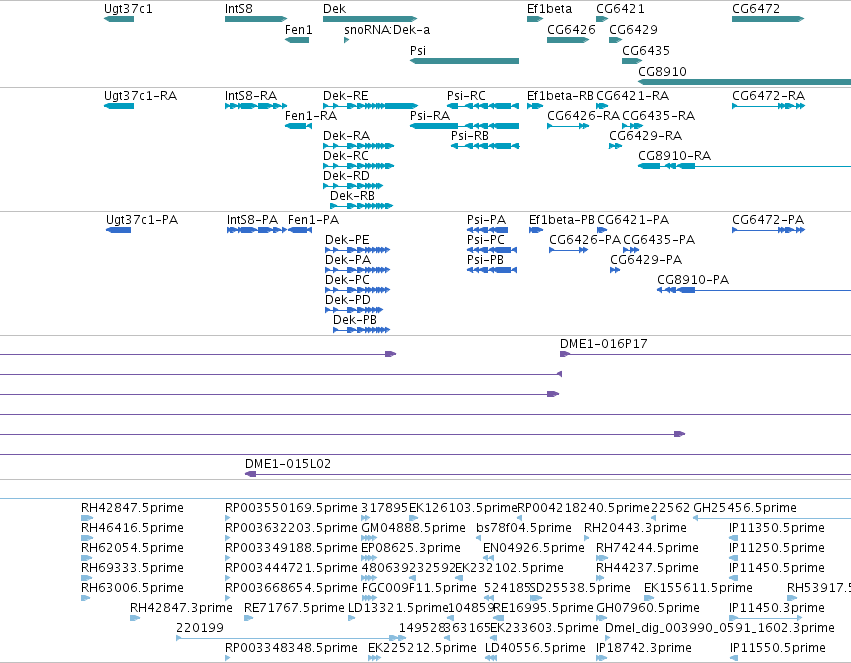Select the Dek-RD transcript label
This screenshot has width=851, height=663.
click(346, 176)
